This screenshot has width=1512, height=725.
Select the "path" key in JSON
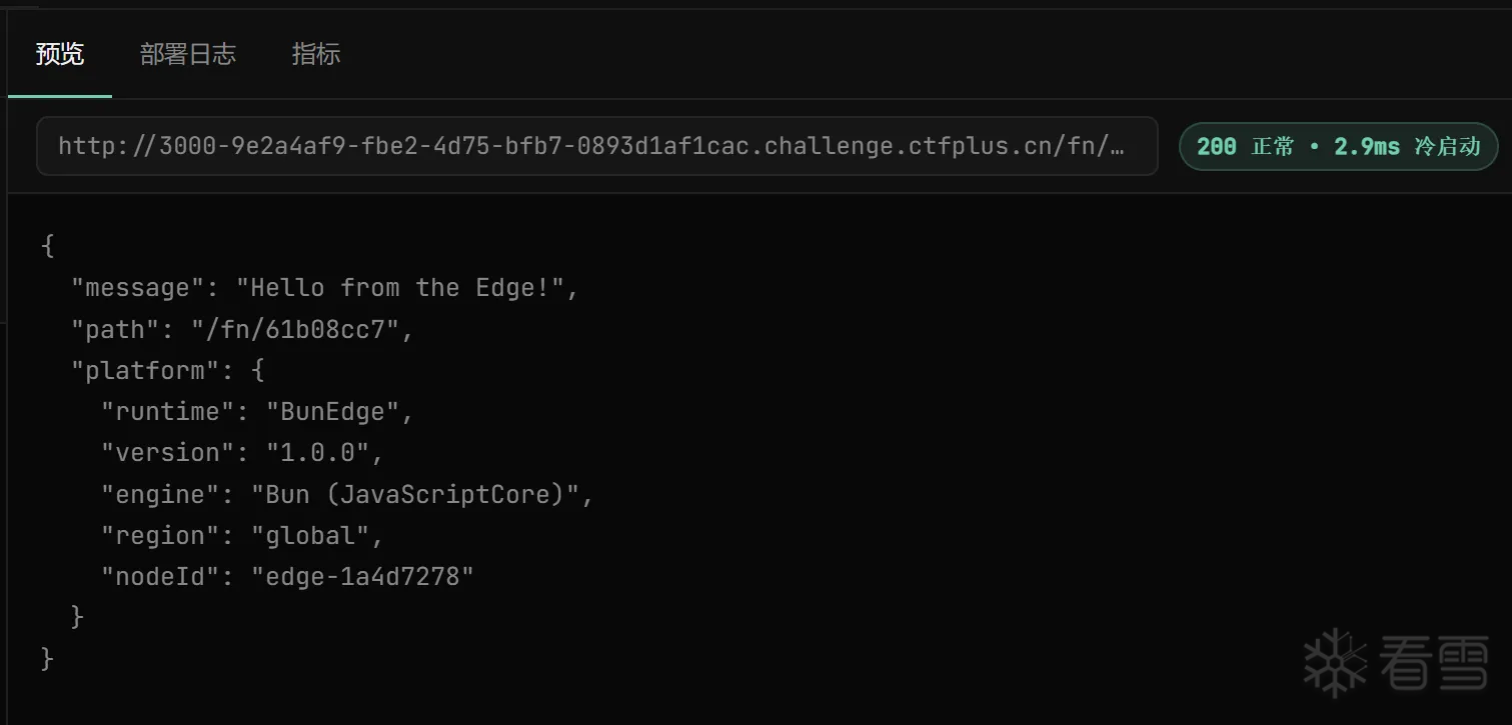(x=114, y=330)
